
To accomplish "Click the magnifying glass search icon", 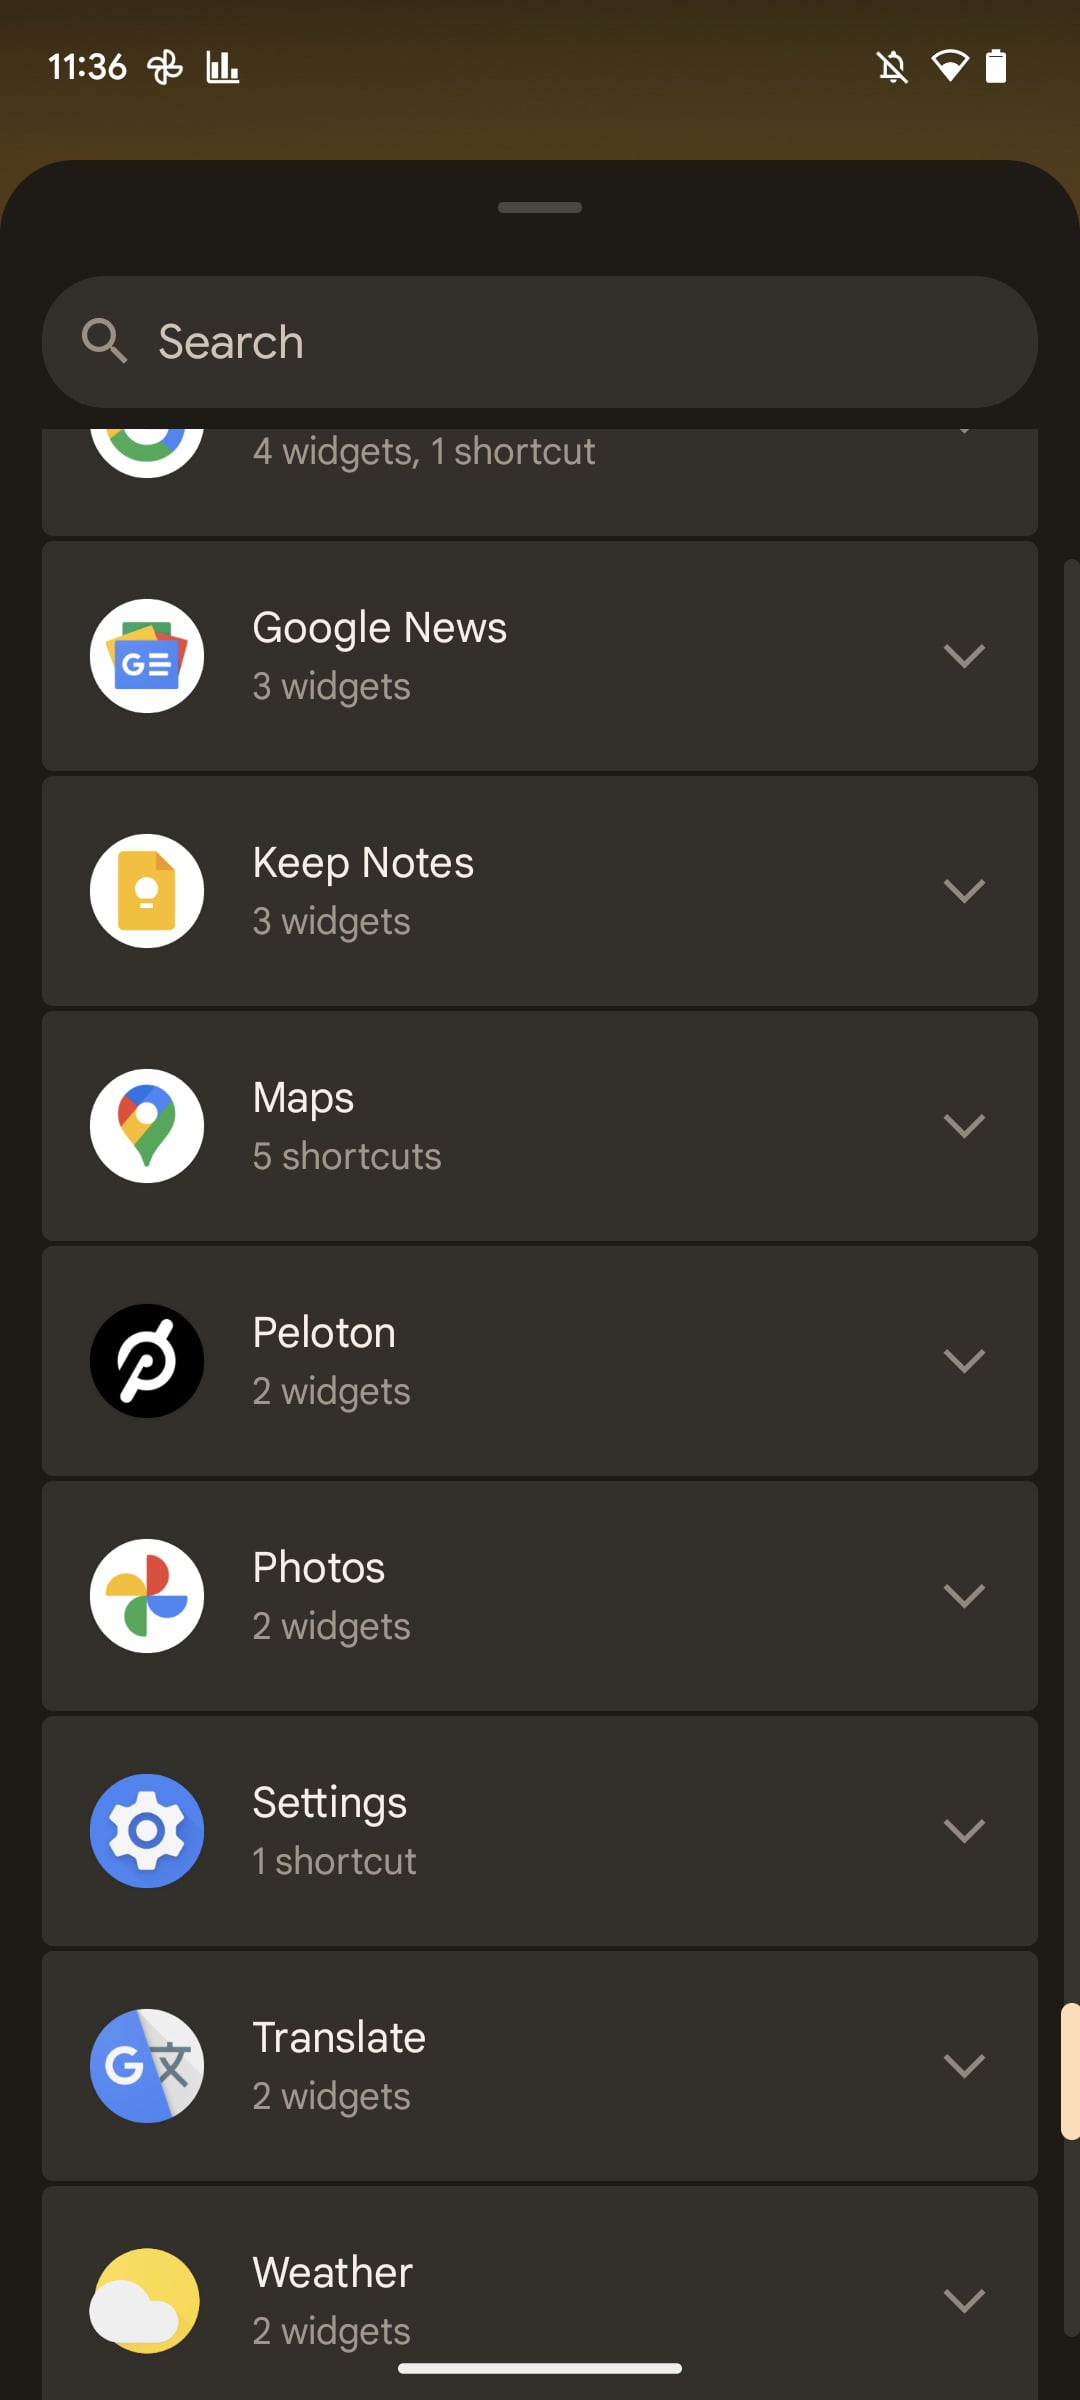I will click(x=104, y=341).
